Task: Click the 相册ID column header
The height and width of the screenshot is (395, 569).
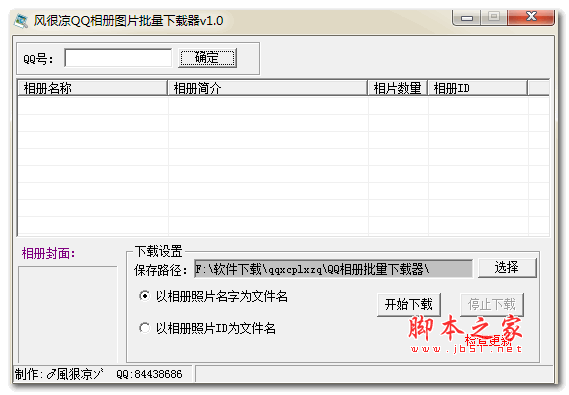Action: coord(478,88)
